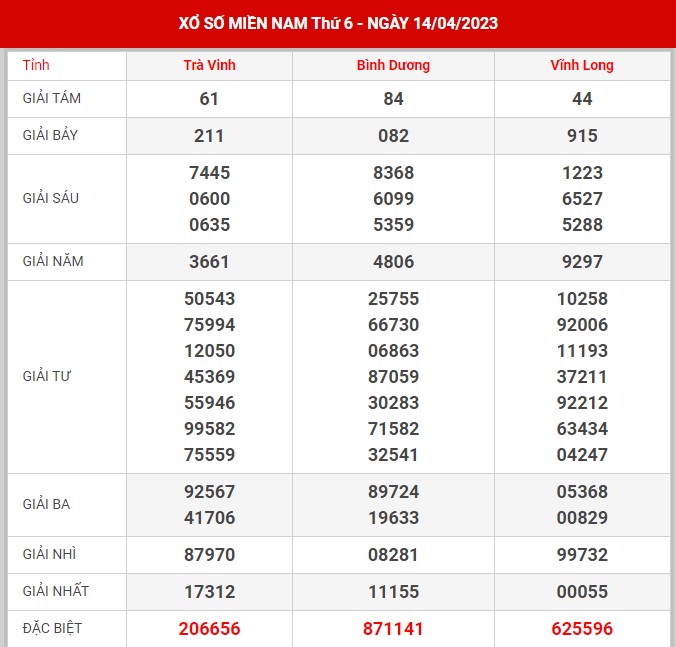
Task: Click number 5288 in Giải Sáu
Action: tap(582, 225)
